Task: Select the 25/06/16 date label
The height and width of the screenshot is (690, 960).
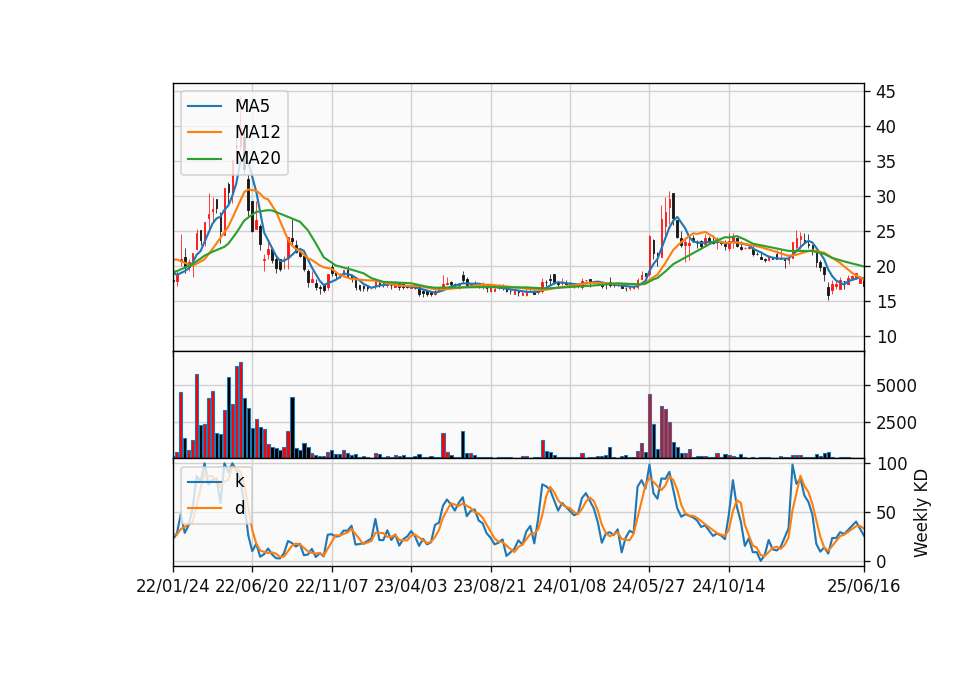Action: [864, 586]
